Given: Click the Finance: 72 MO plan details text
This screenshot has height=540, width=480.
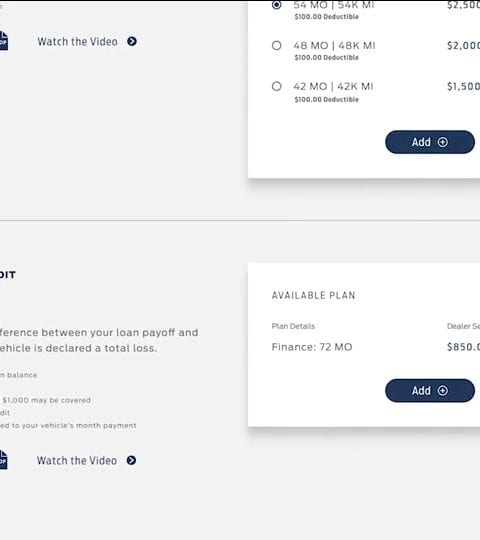Looking at the screenshot, I should pos(312,347).
